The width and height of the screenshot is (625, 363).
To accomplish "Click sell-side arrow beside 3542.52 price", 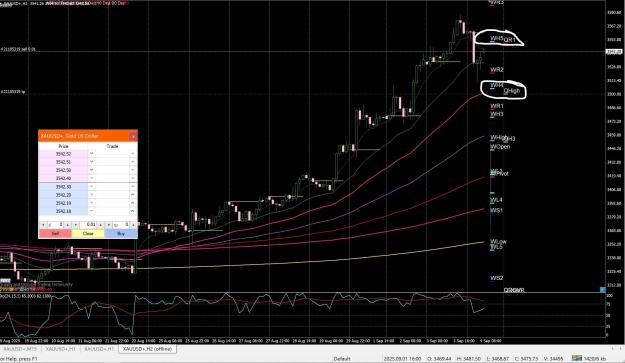I will click(92, 154).
